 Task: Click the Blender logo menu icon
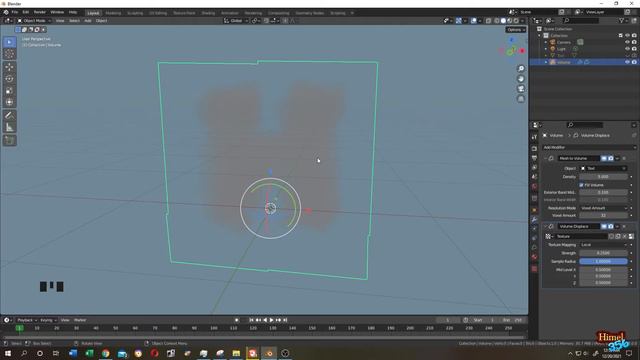(6, 12)
